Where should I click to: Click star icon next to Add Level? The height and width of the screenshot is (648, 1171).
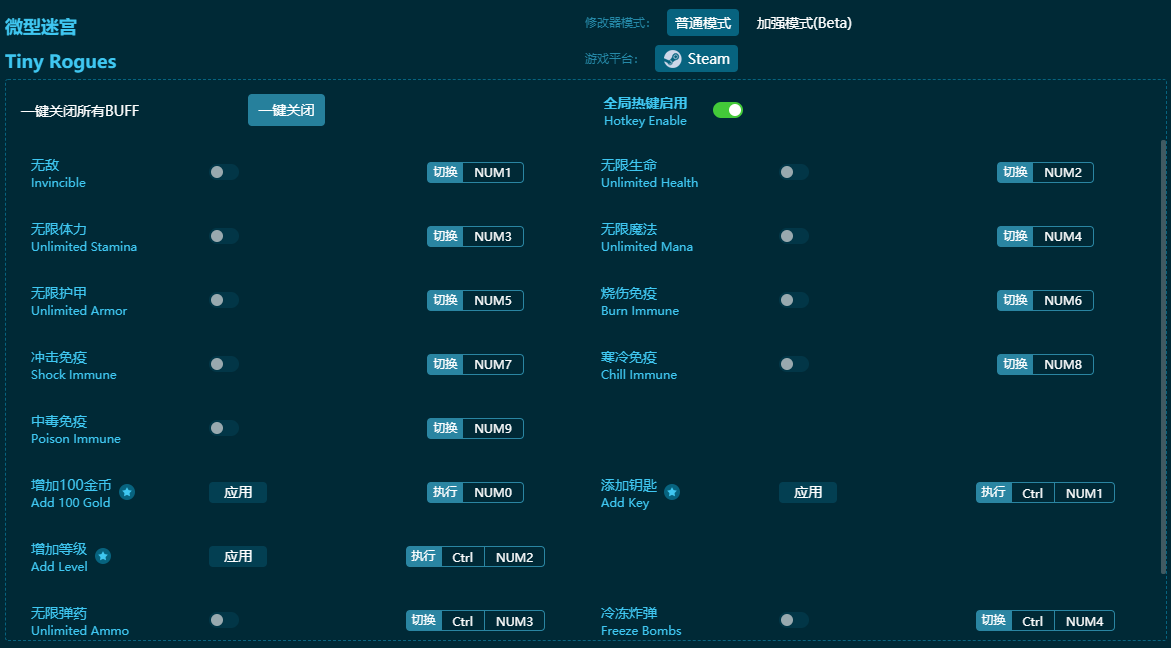point(103,556)
